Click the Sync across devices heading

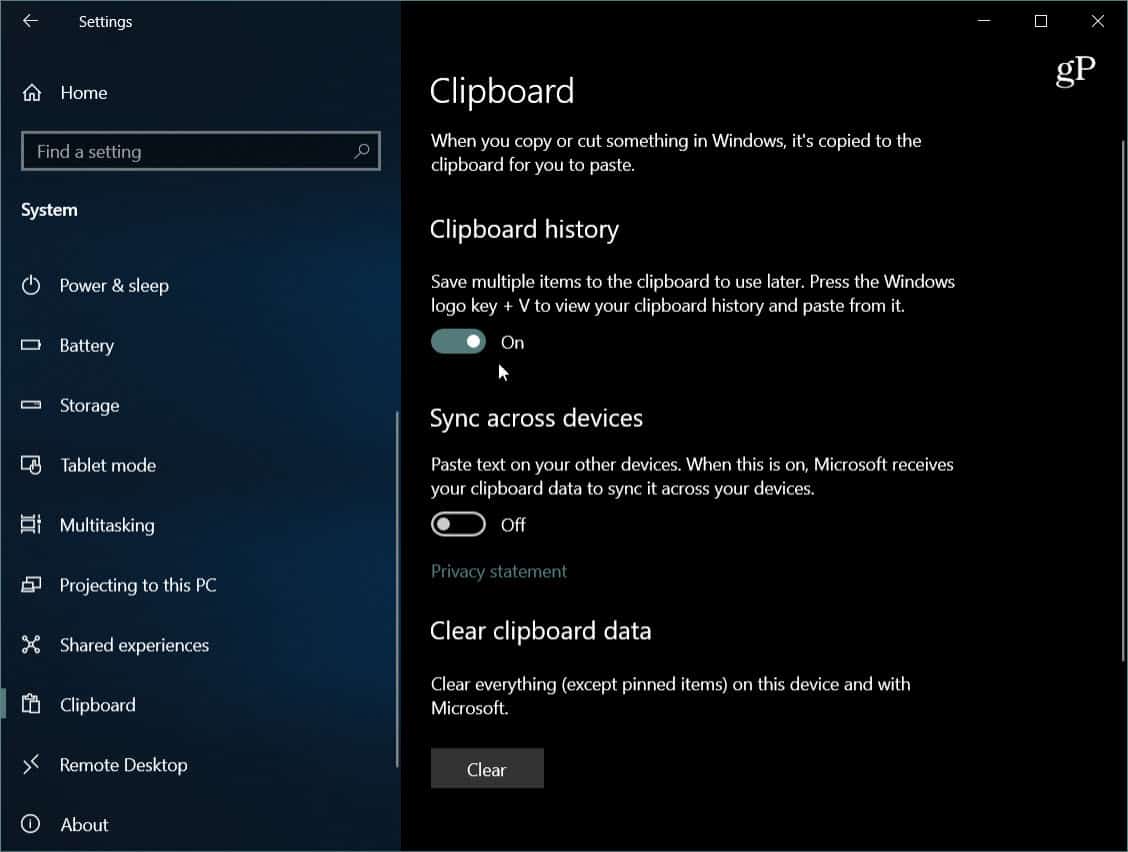tap(537, 418)
